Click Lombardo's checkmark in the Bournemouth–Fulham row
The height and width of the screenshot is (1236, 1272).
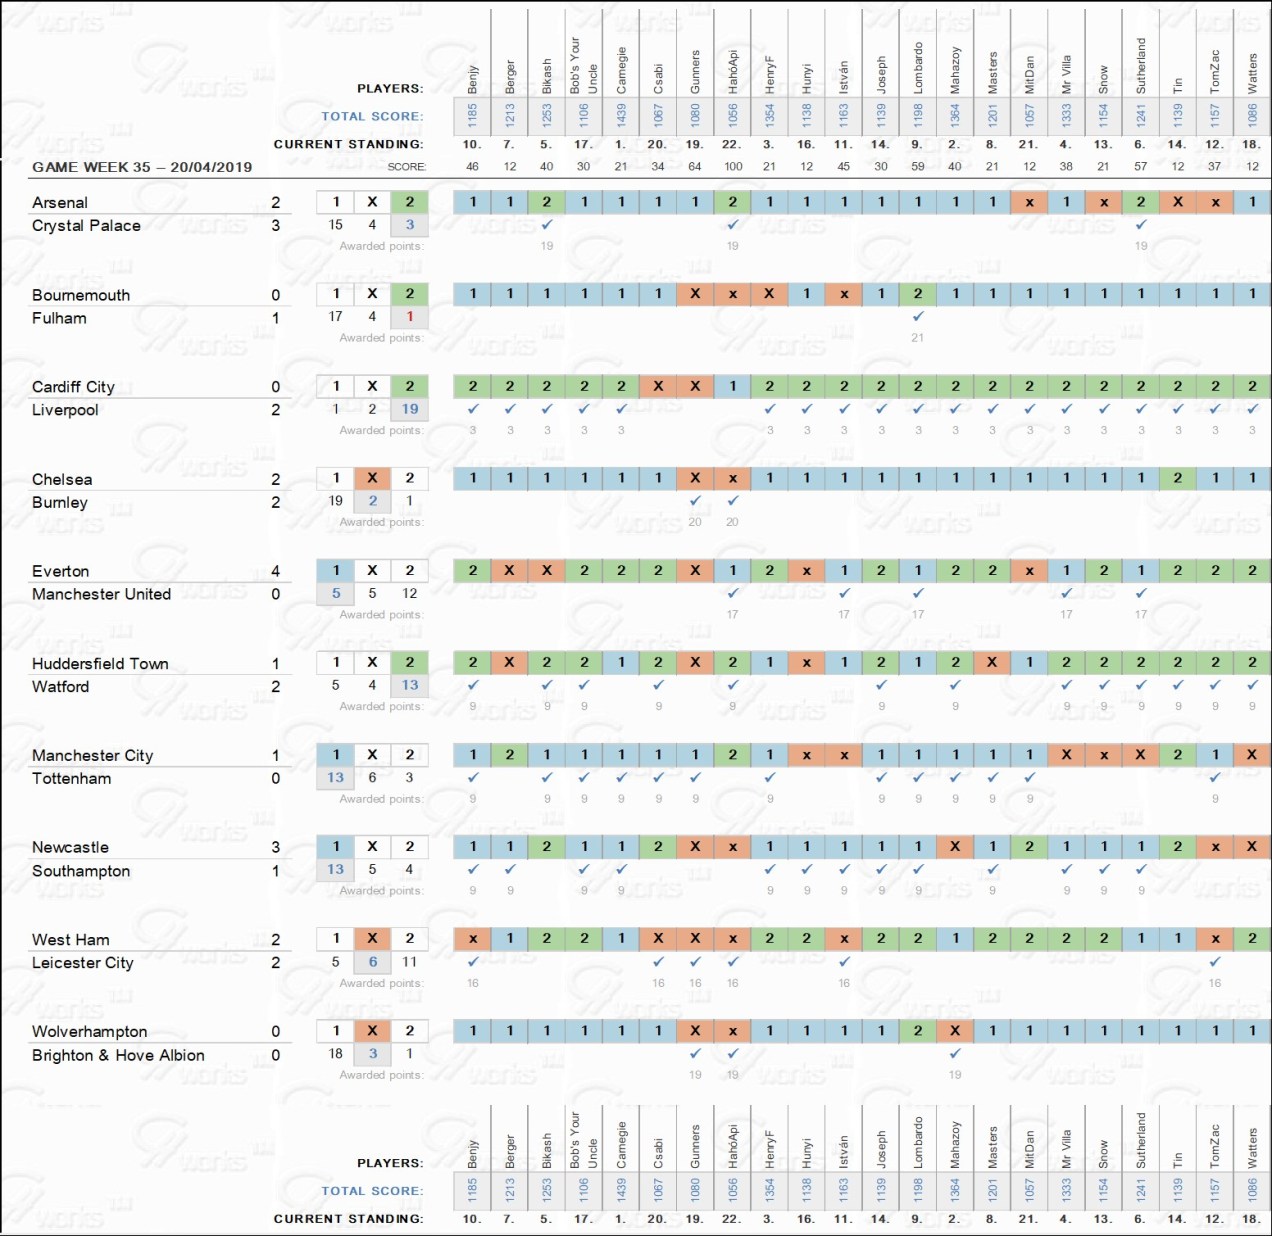(918, 316)
